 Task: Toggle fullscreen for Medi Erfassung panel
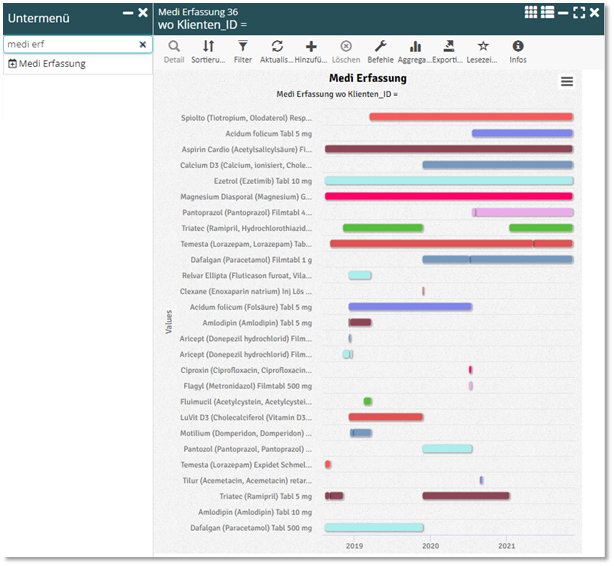coord(579,12)
